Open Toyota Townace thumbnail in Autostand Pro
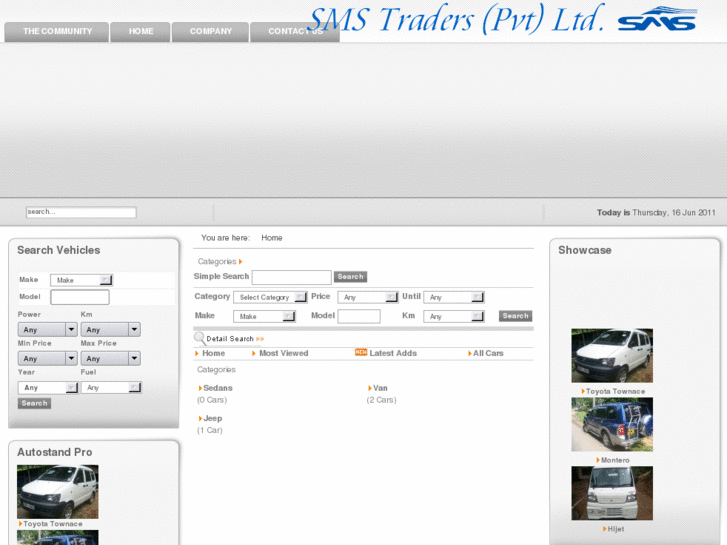The image size is (727, 545). click(57, 492)
